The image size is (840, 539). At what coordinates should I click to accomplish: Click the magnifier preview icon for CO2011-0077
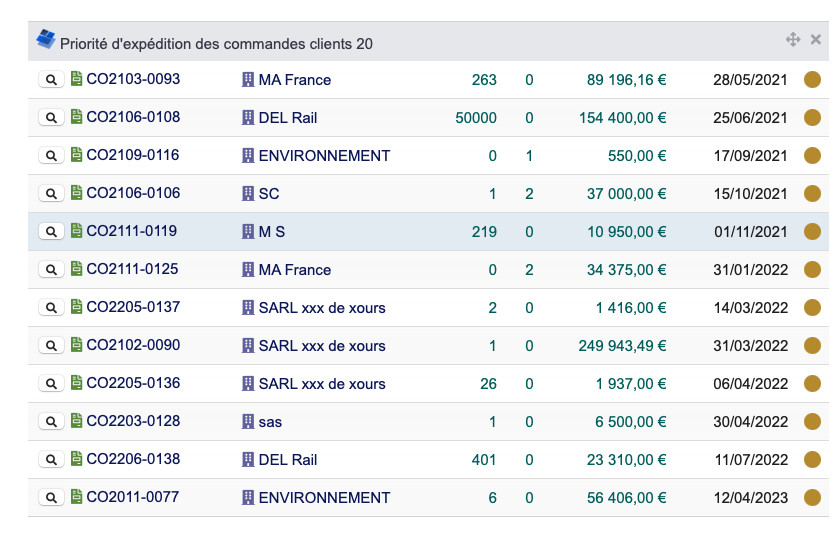[50, 498]
